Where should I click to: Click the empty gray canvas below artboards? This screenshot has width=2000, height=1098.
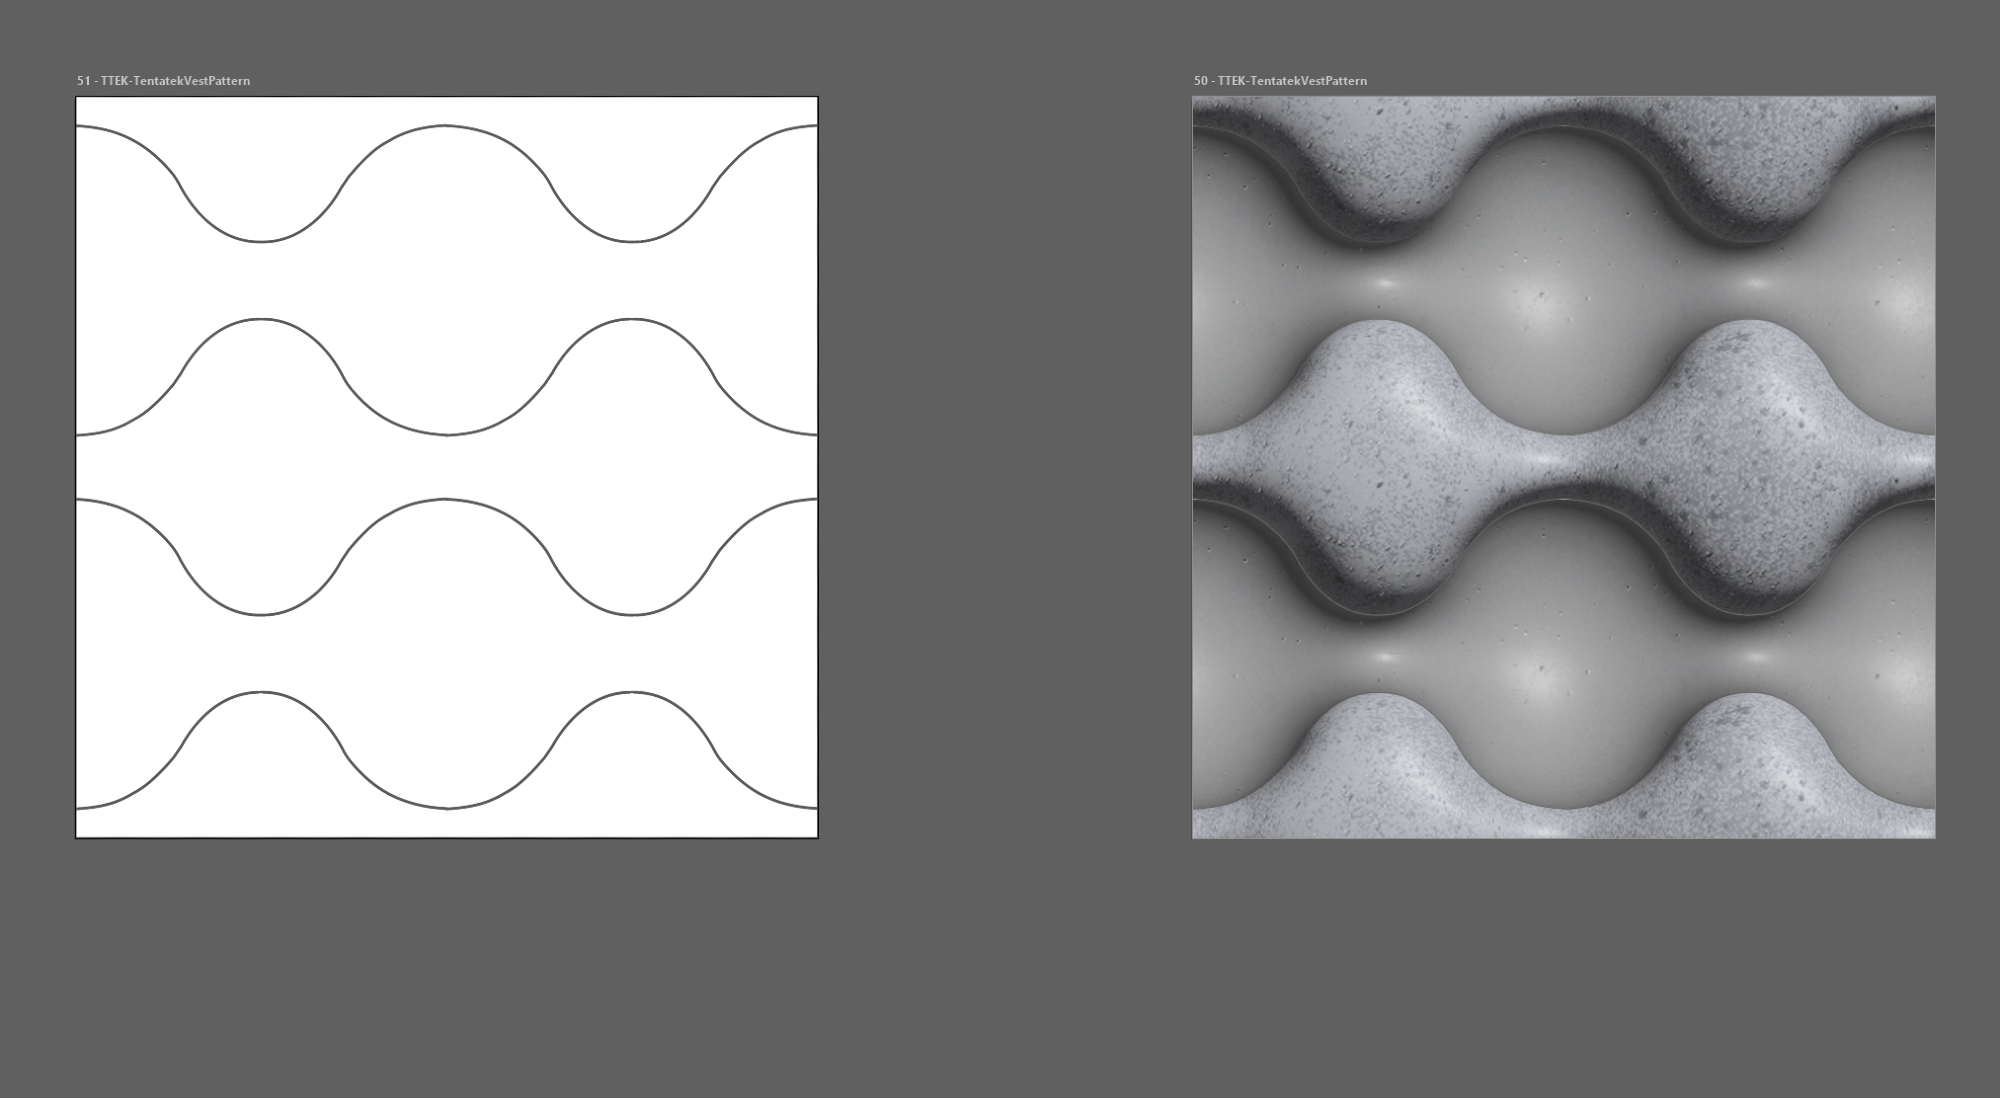(1000, 970)
